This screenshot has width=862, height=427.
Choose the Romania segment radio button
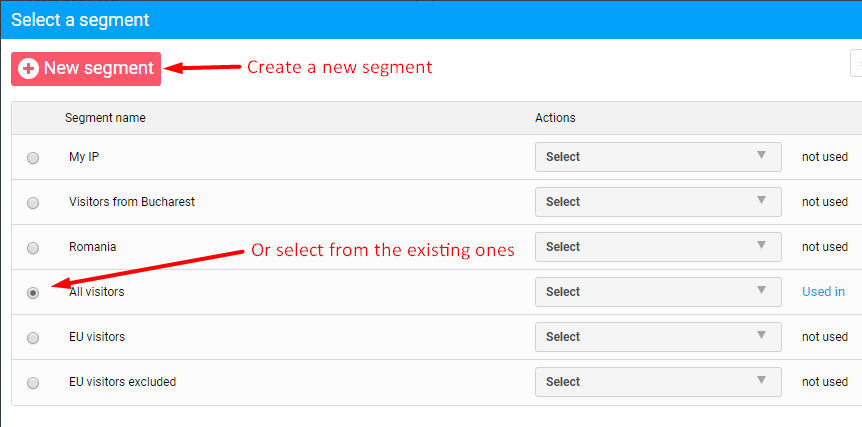(33, 248)
